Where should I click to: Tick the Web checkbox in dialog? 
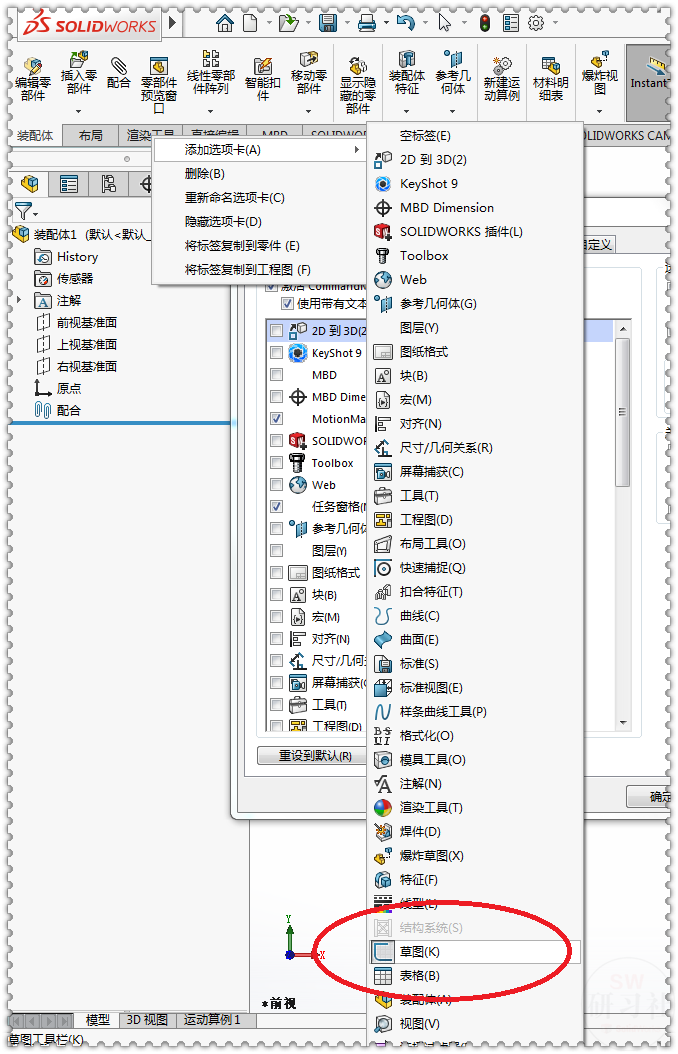coord(276,485)
